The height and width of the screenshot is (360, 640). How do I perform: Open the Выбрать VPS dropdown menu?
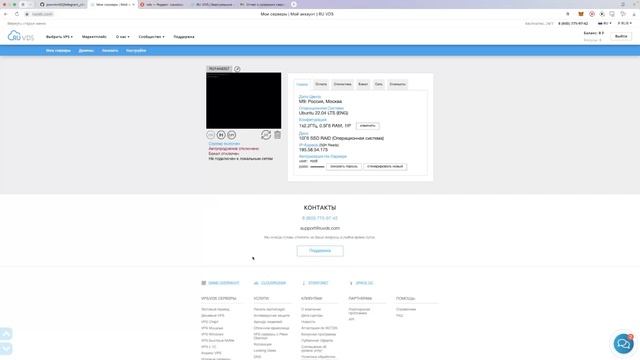[x=59, y=37]
